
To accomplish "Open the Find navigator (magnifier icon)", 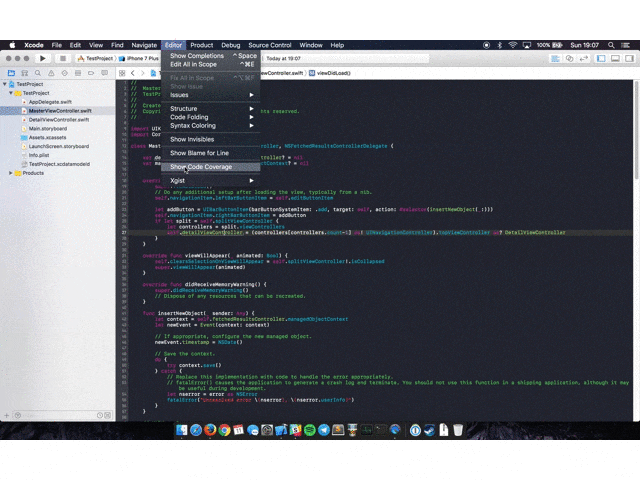I will click(x=38, y=73).
